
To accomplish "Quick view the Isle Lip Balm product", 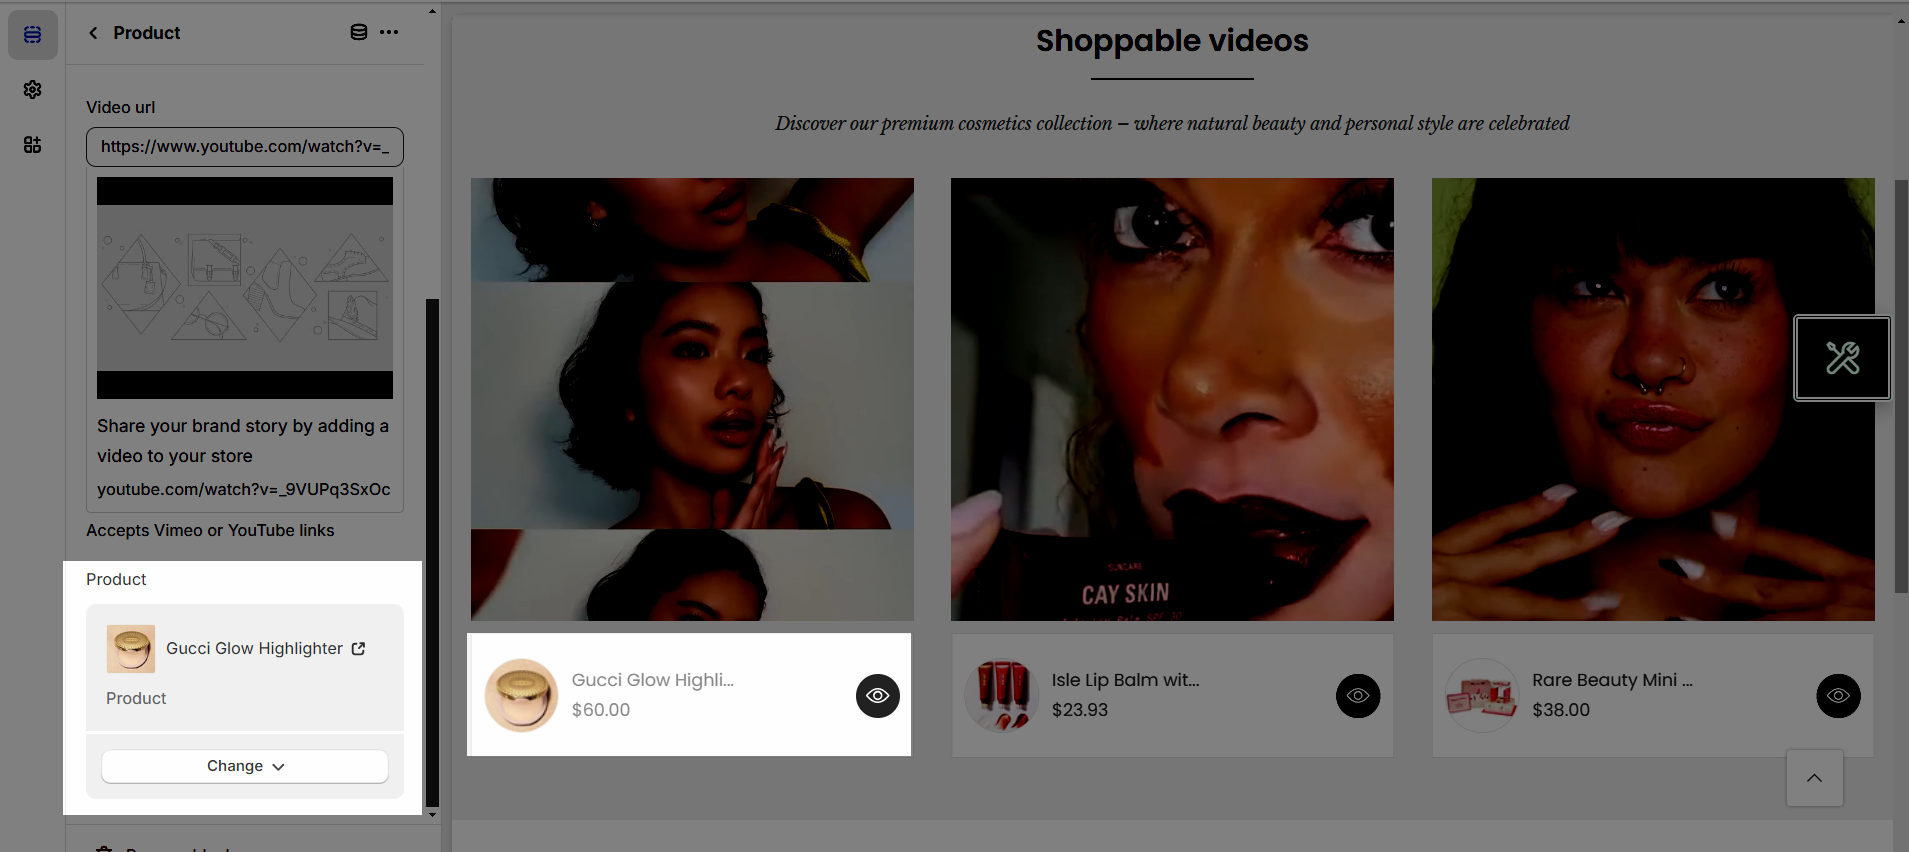I will click(x=1357, y=696).
